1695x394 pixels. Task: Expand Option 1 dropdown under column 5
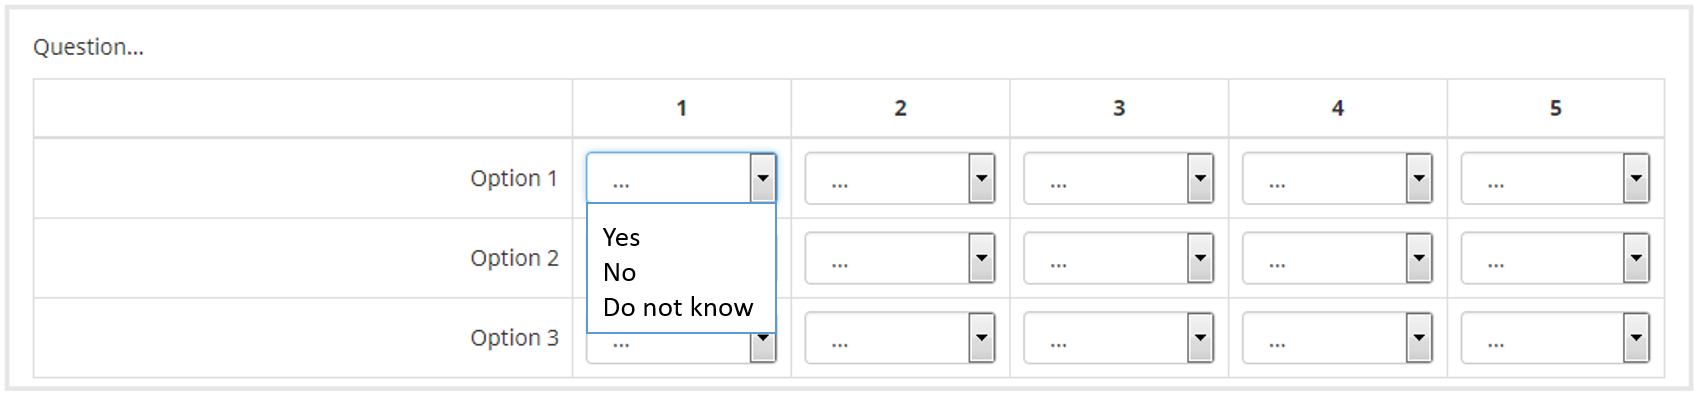point(1555,178)
